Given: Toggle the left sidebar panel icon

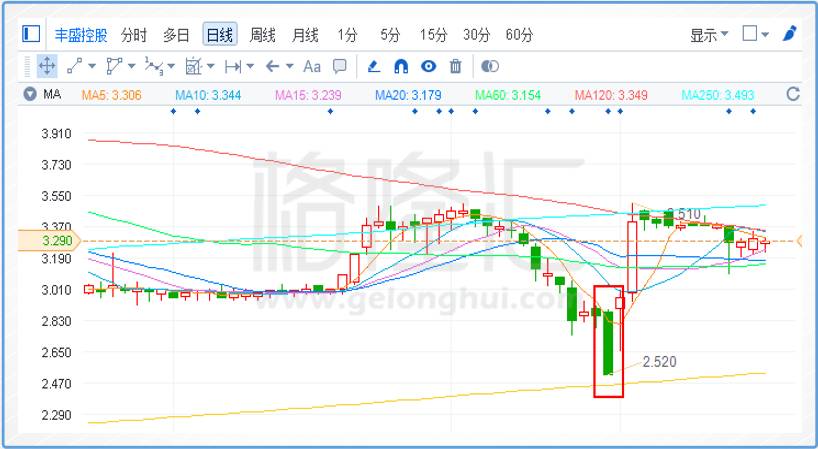Looking at the screenshot, I should (x=31, y=34).
